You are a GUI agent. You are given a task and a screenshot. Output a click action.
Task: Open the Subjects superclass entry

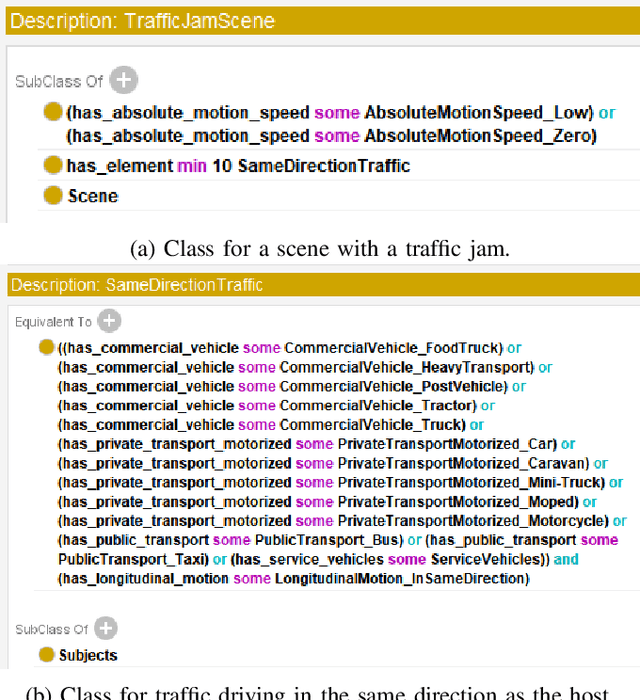click(88, 655)
